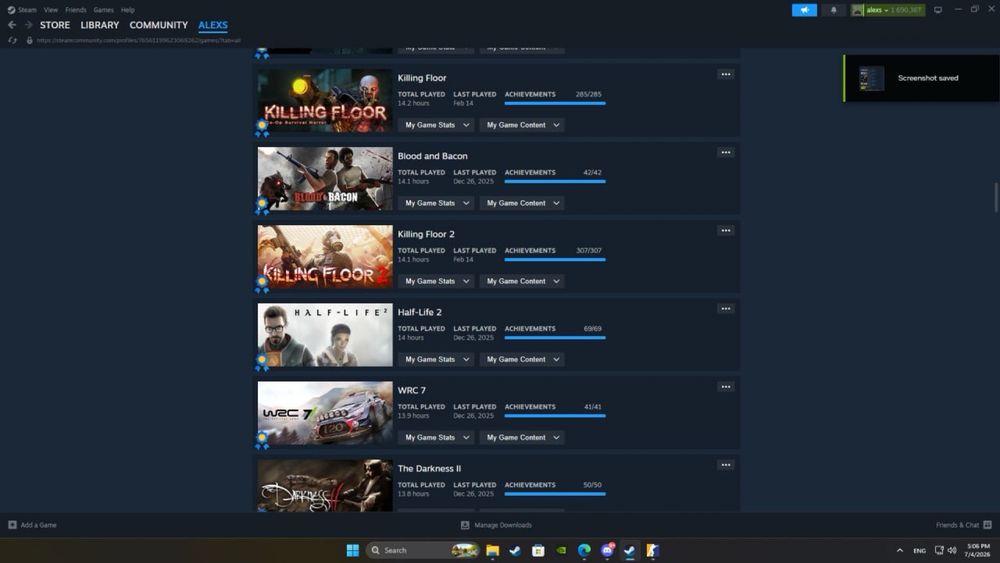
Task: Open the announcements megaphone icon
Action: tap(804, 10)
